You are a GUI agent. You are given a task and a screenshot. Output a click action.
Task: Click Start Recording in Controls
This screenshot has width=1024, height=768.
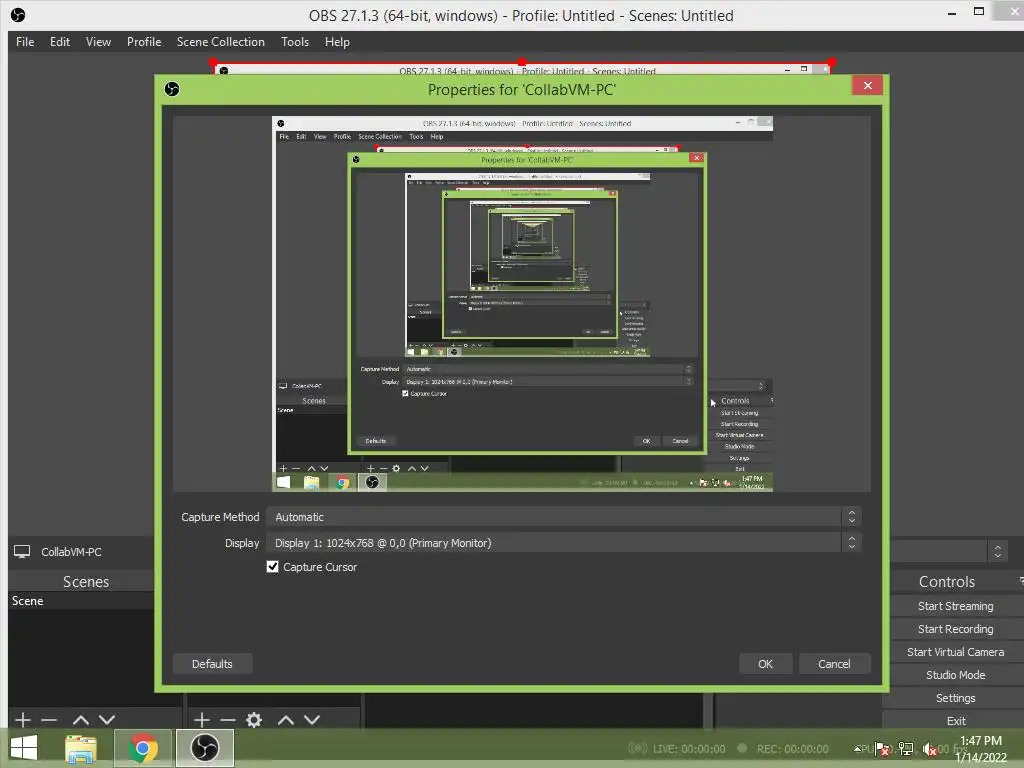(x=955, y=629)
